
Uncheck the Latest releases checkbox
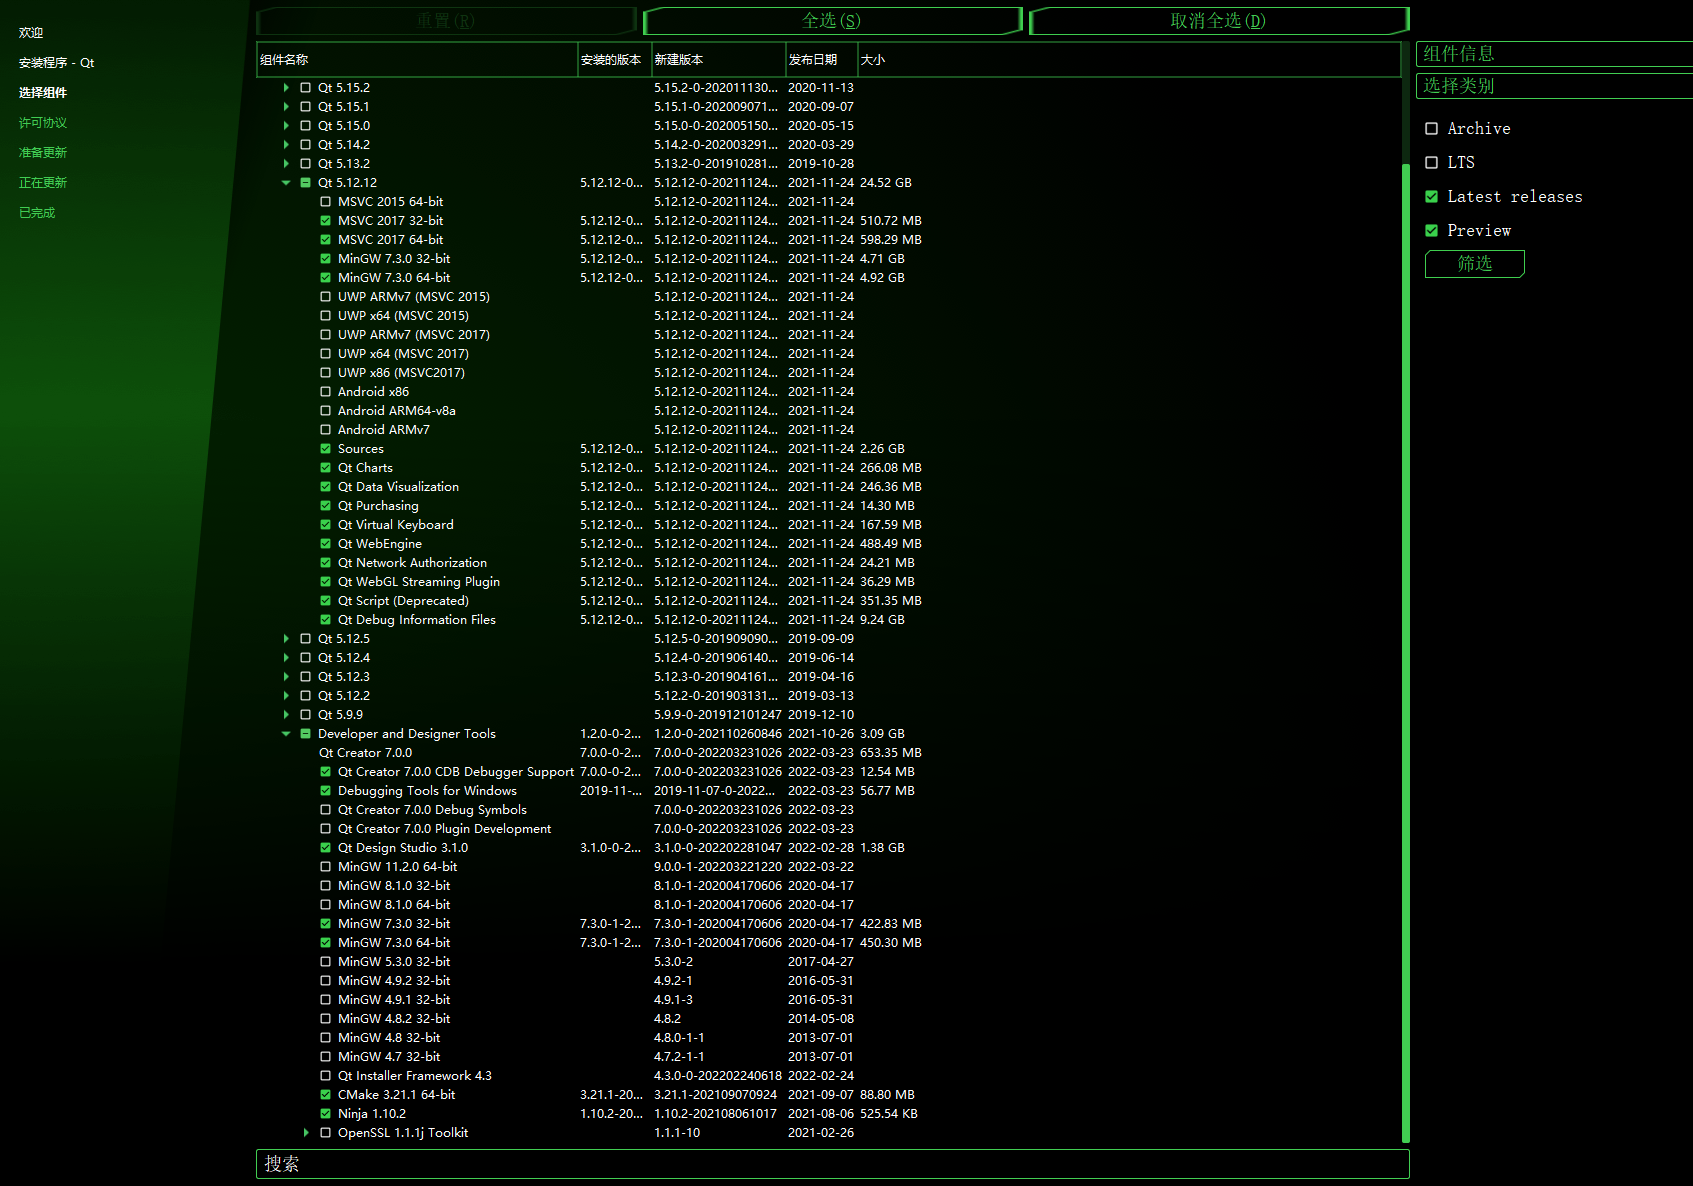tap(1431, 197)
